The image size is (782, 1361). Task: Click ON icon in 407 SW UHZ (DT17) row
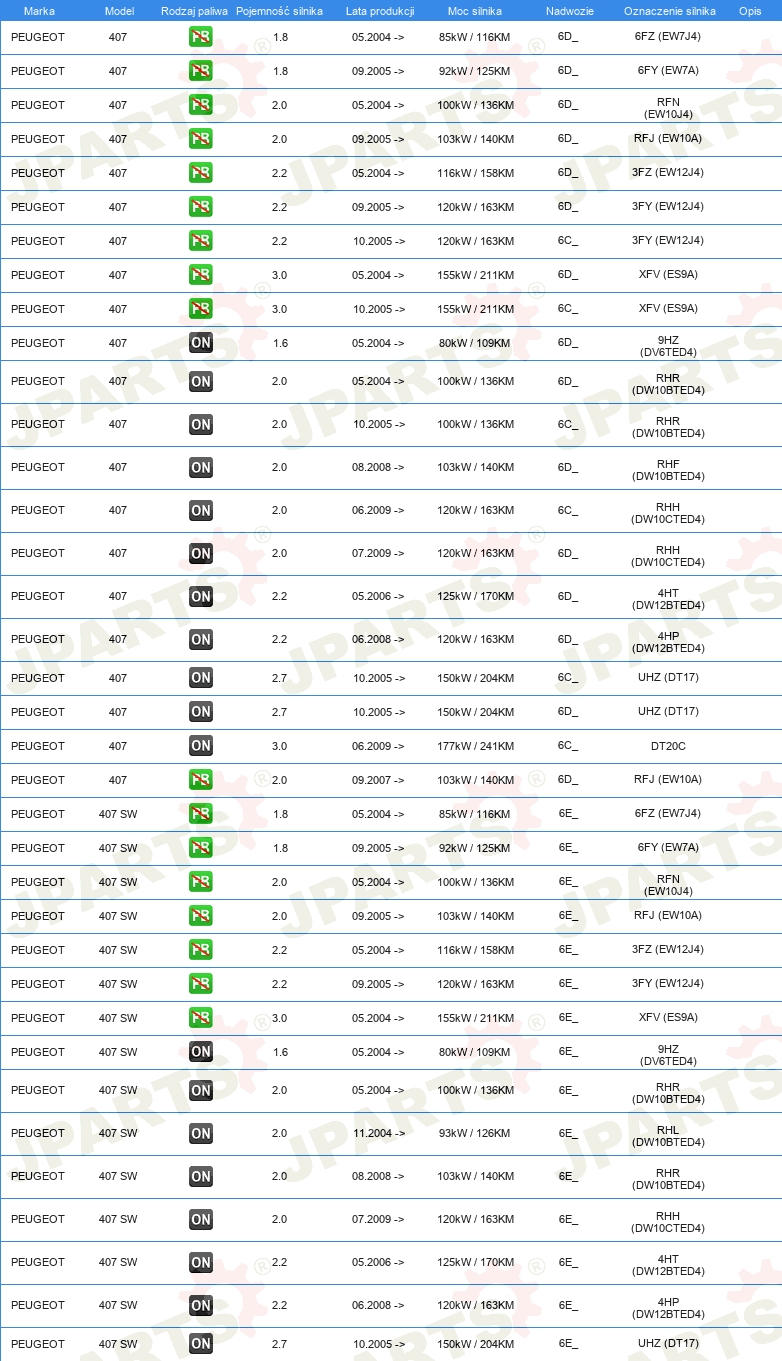coord(201,1344)
